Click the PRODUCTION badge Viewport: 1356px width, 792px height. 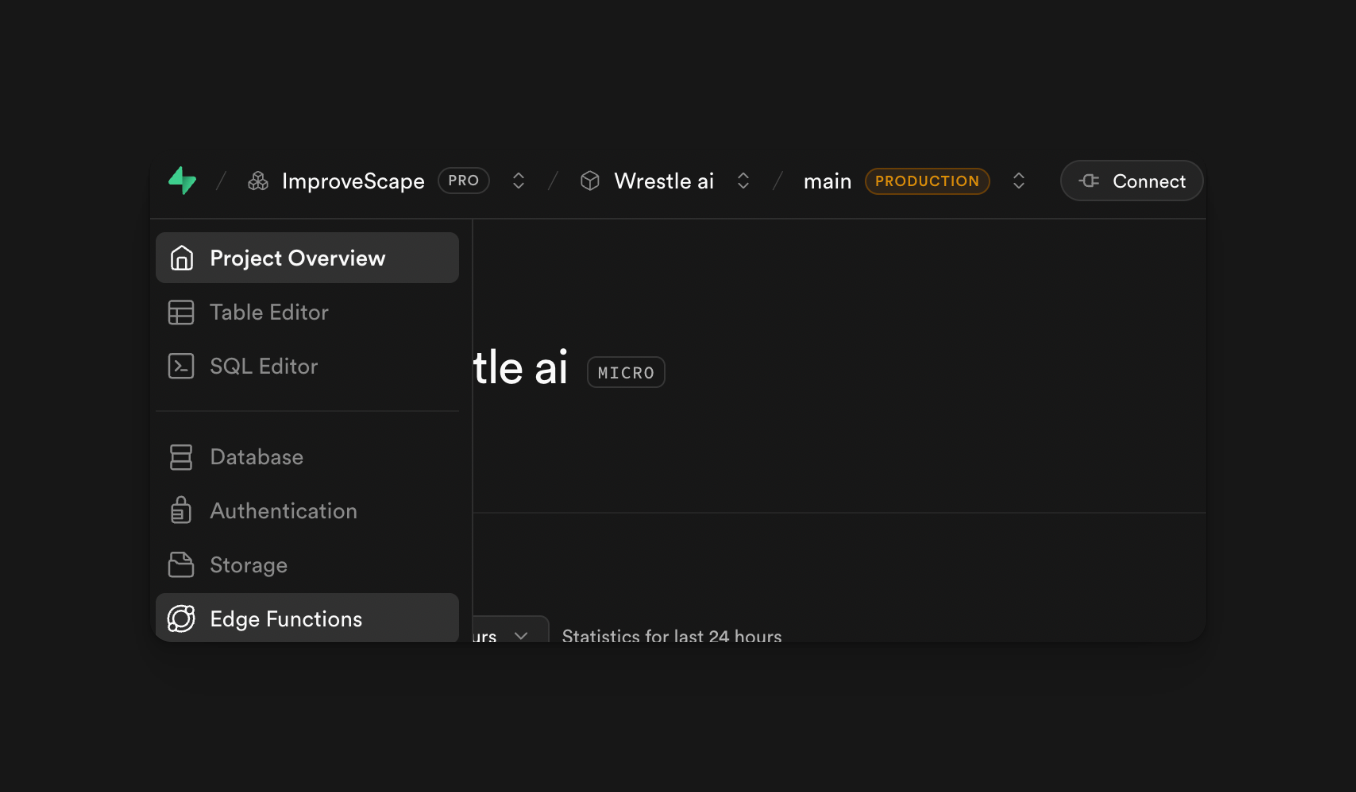pos(927,181)
